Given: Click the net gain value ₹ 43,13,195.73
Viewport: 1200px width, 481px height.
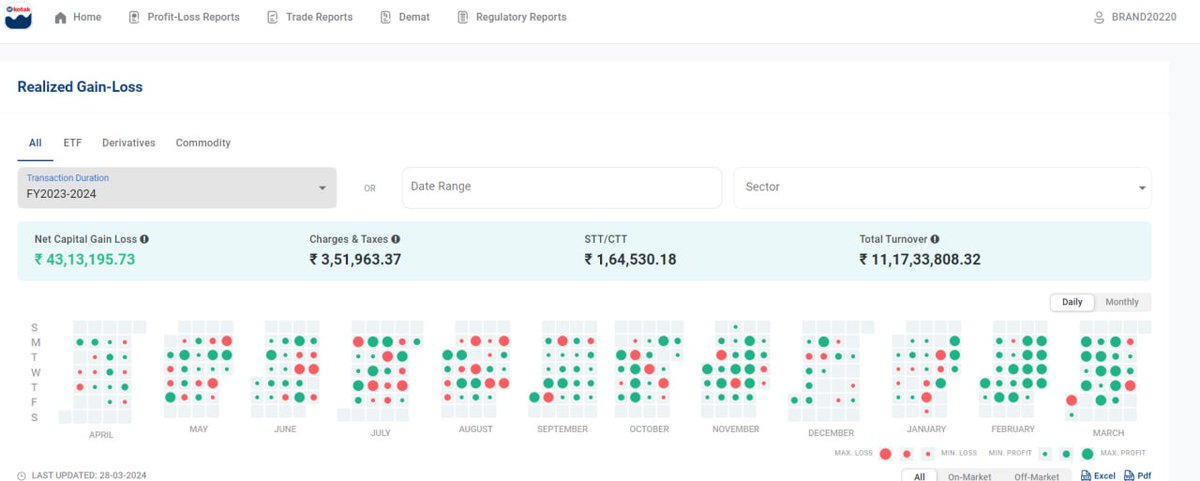Looking at the screenshot, I should pyautogui.click(x=84, y=260).
